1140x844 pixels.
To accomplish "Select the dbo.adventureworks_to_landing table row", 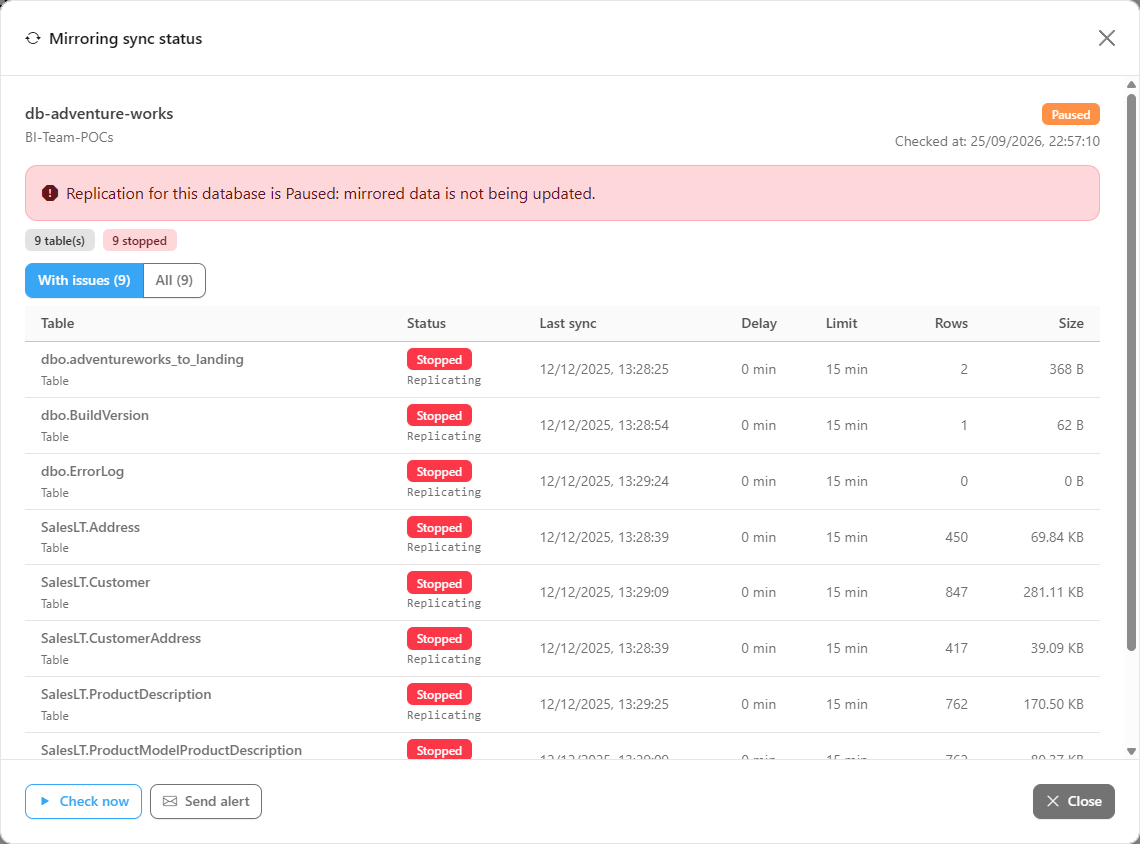I will [x=562, y=369].
